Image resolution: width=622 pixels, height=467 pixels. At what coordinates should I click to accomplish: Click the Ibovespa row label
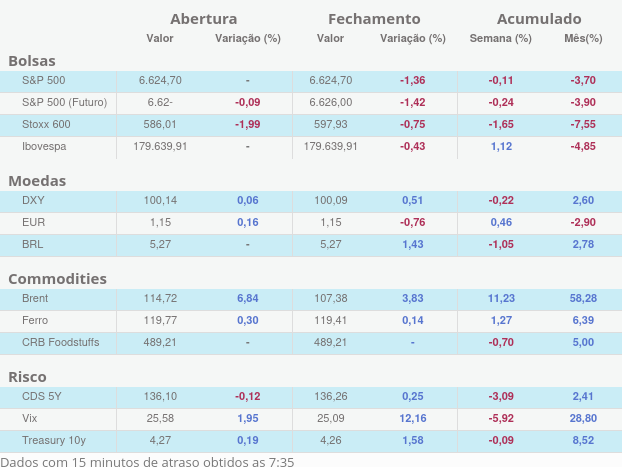click(x=46, y=146)
